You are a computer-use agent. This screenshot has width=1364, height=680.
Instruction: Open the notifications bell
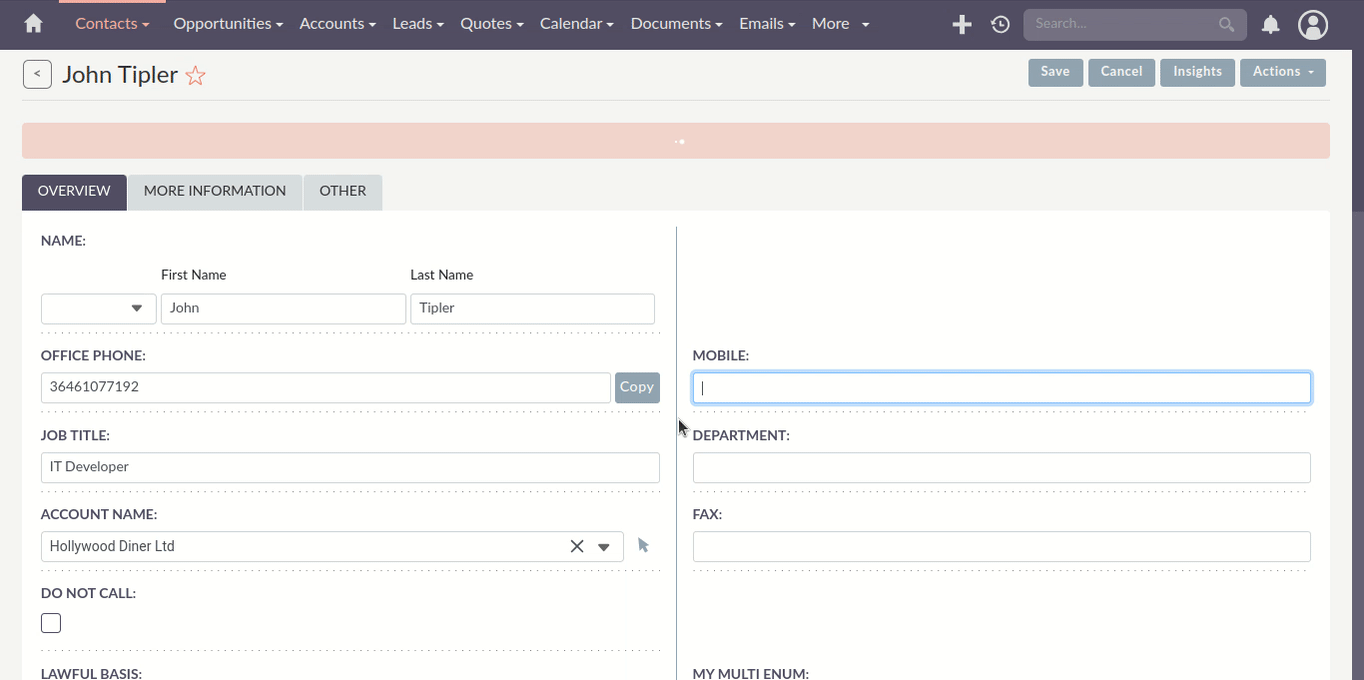coord(1270,24)
